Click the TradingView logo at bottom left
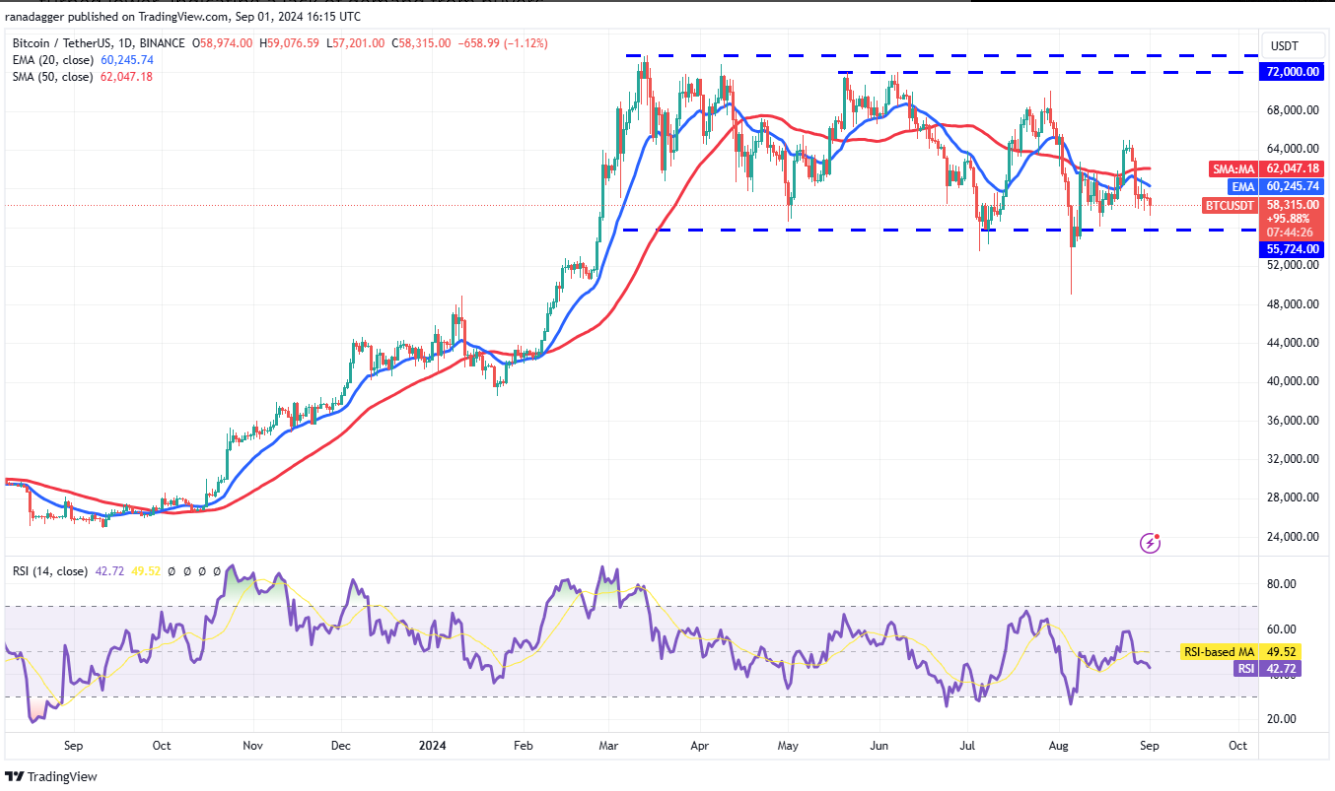 pos(51,777)
